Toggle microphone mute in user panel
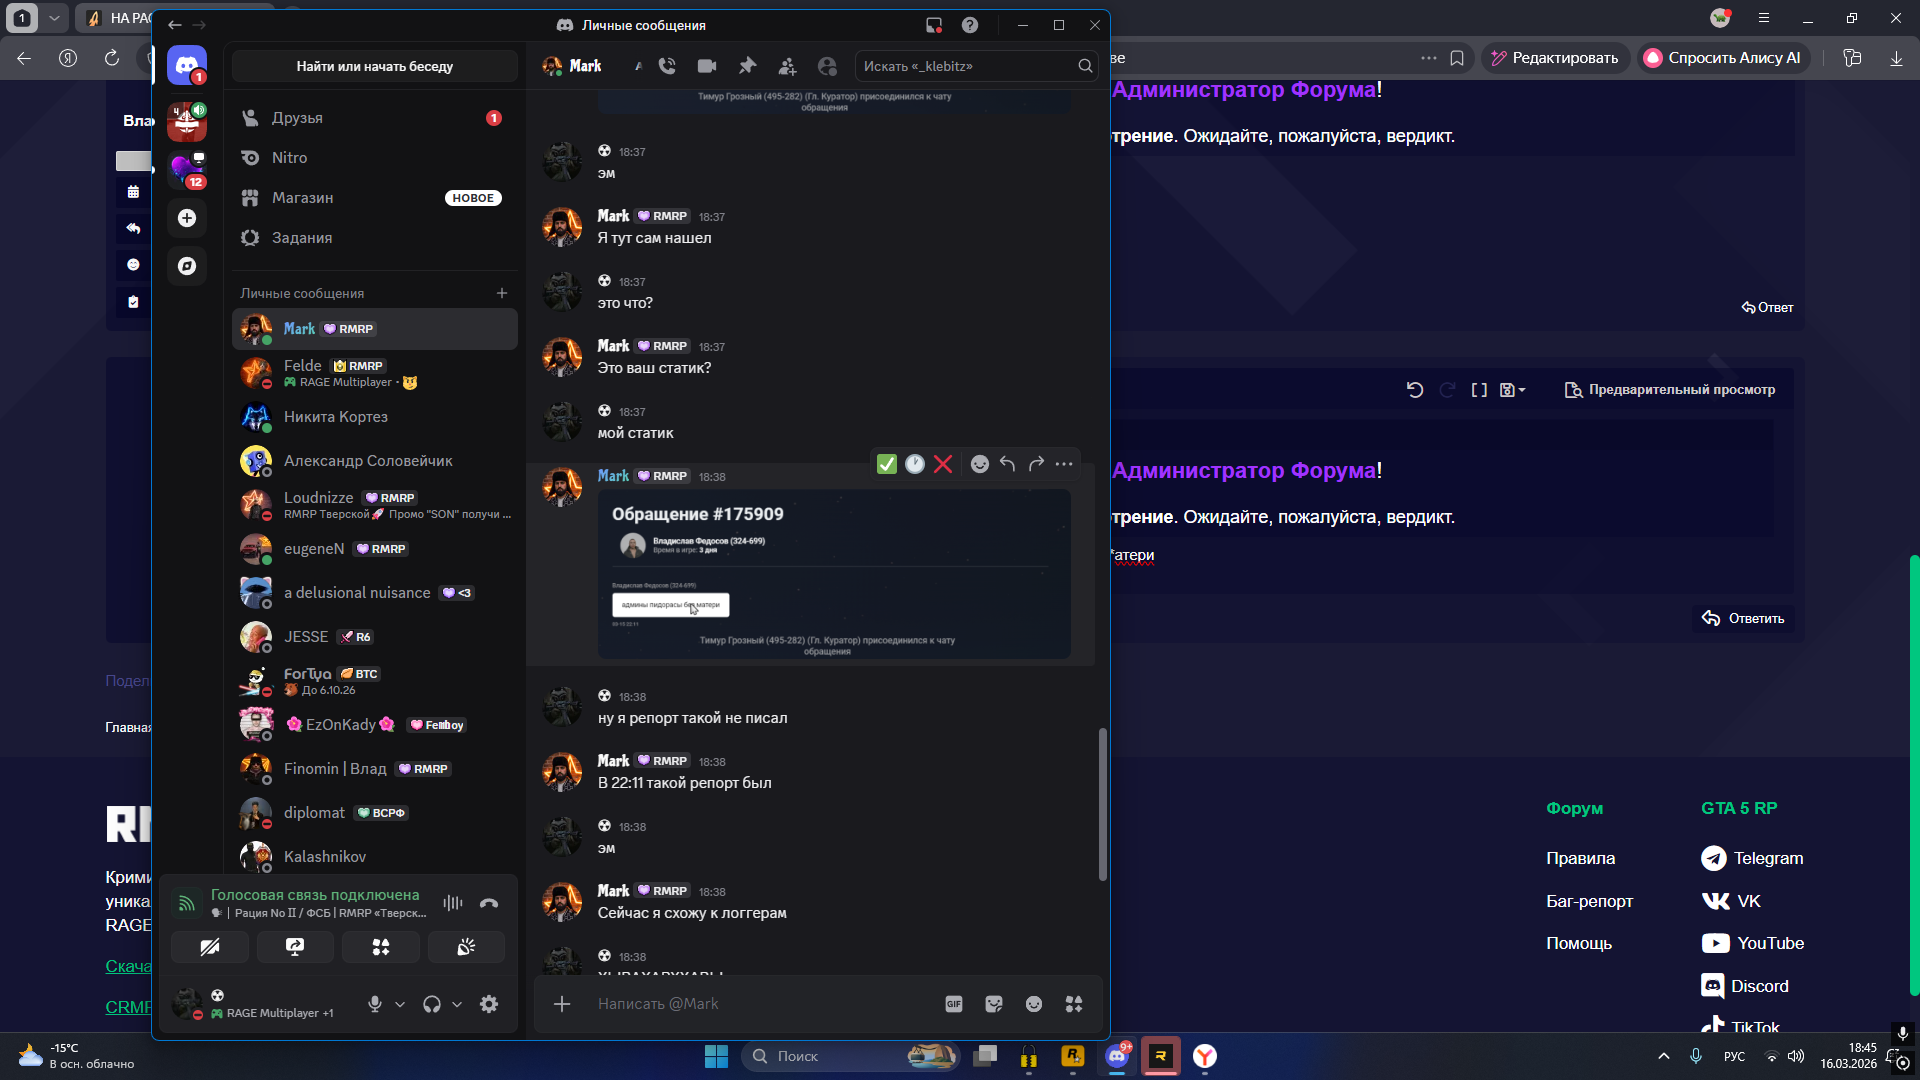Screen dimensions: 1920x1080 pos(375,1004)
